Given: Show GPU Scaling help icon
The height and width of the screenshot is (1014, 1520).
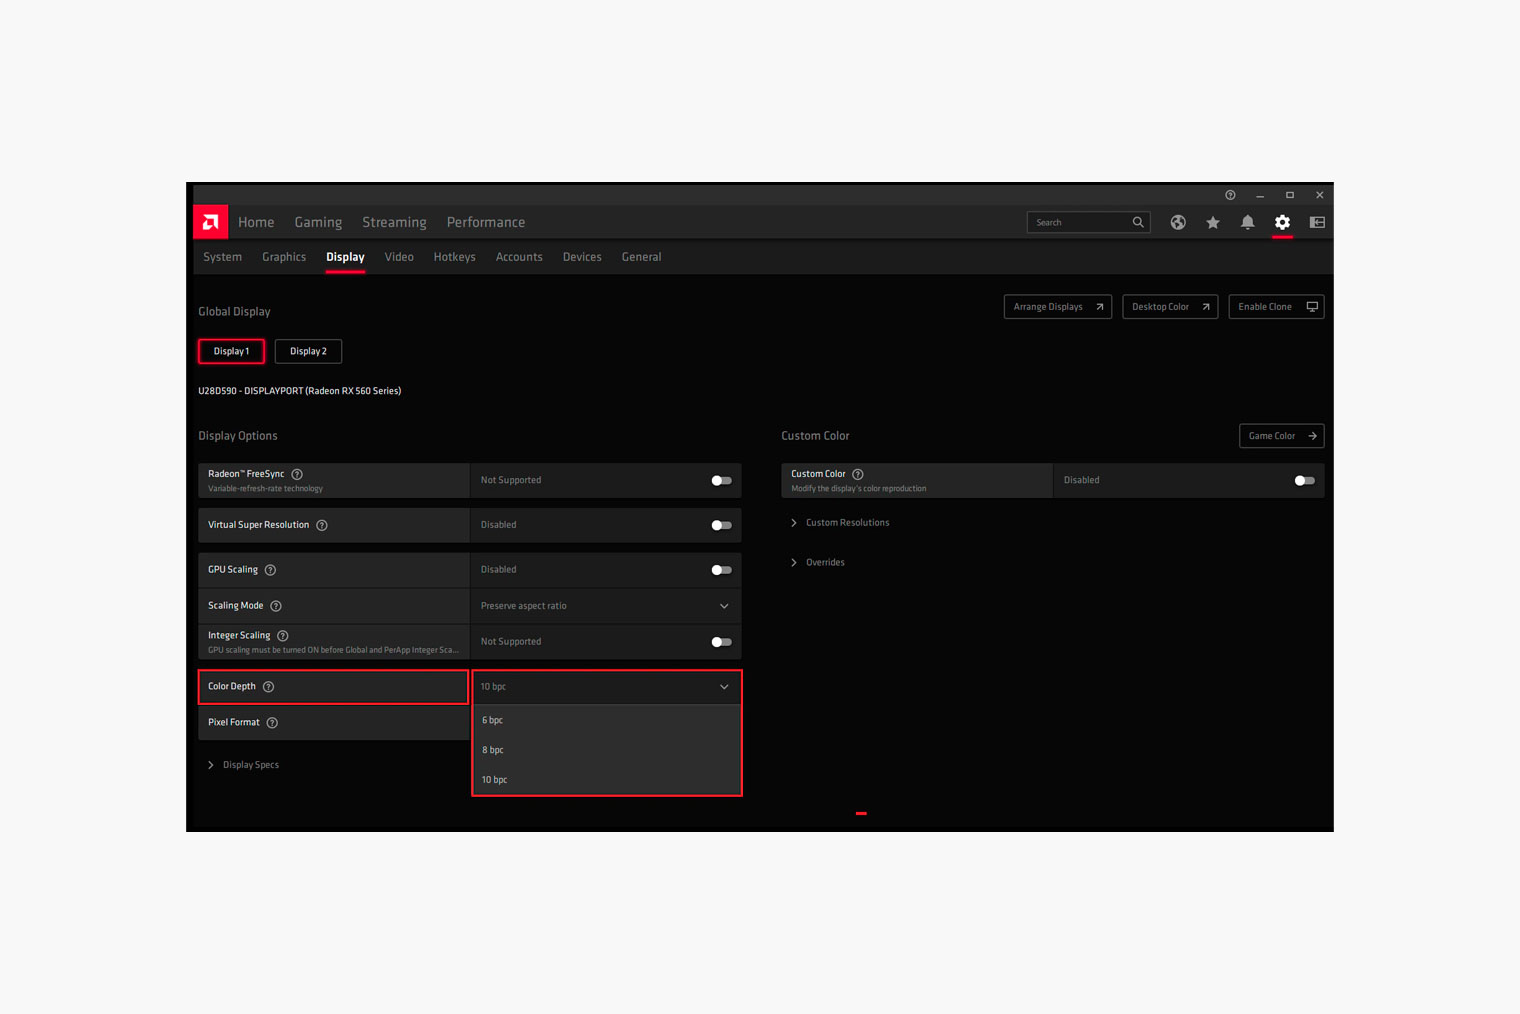Looking at the screenshot, I should point(270,570).
